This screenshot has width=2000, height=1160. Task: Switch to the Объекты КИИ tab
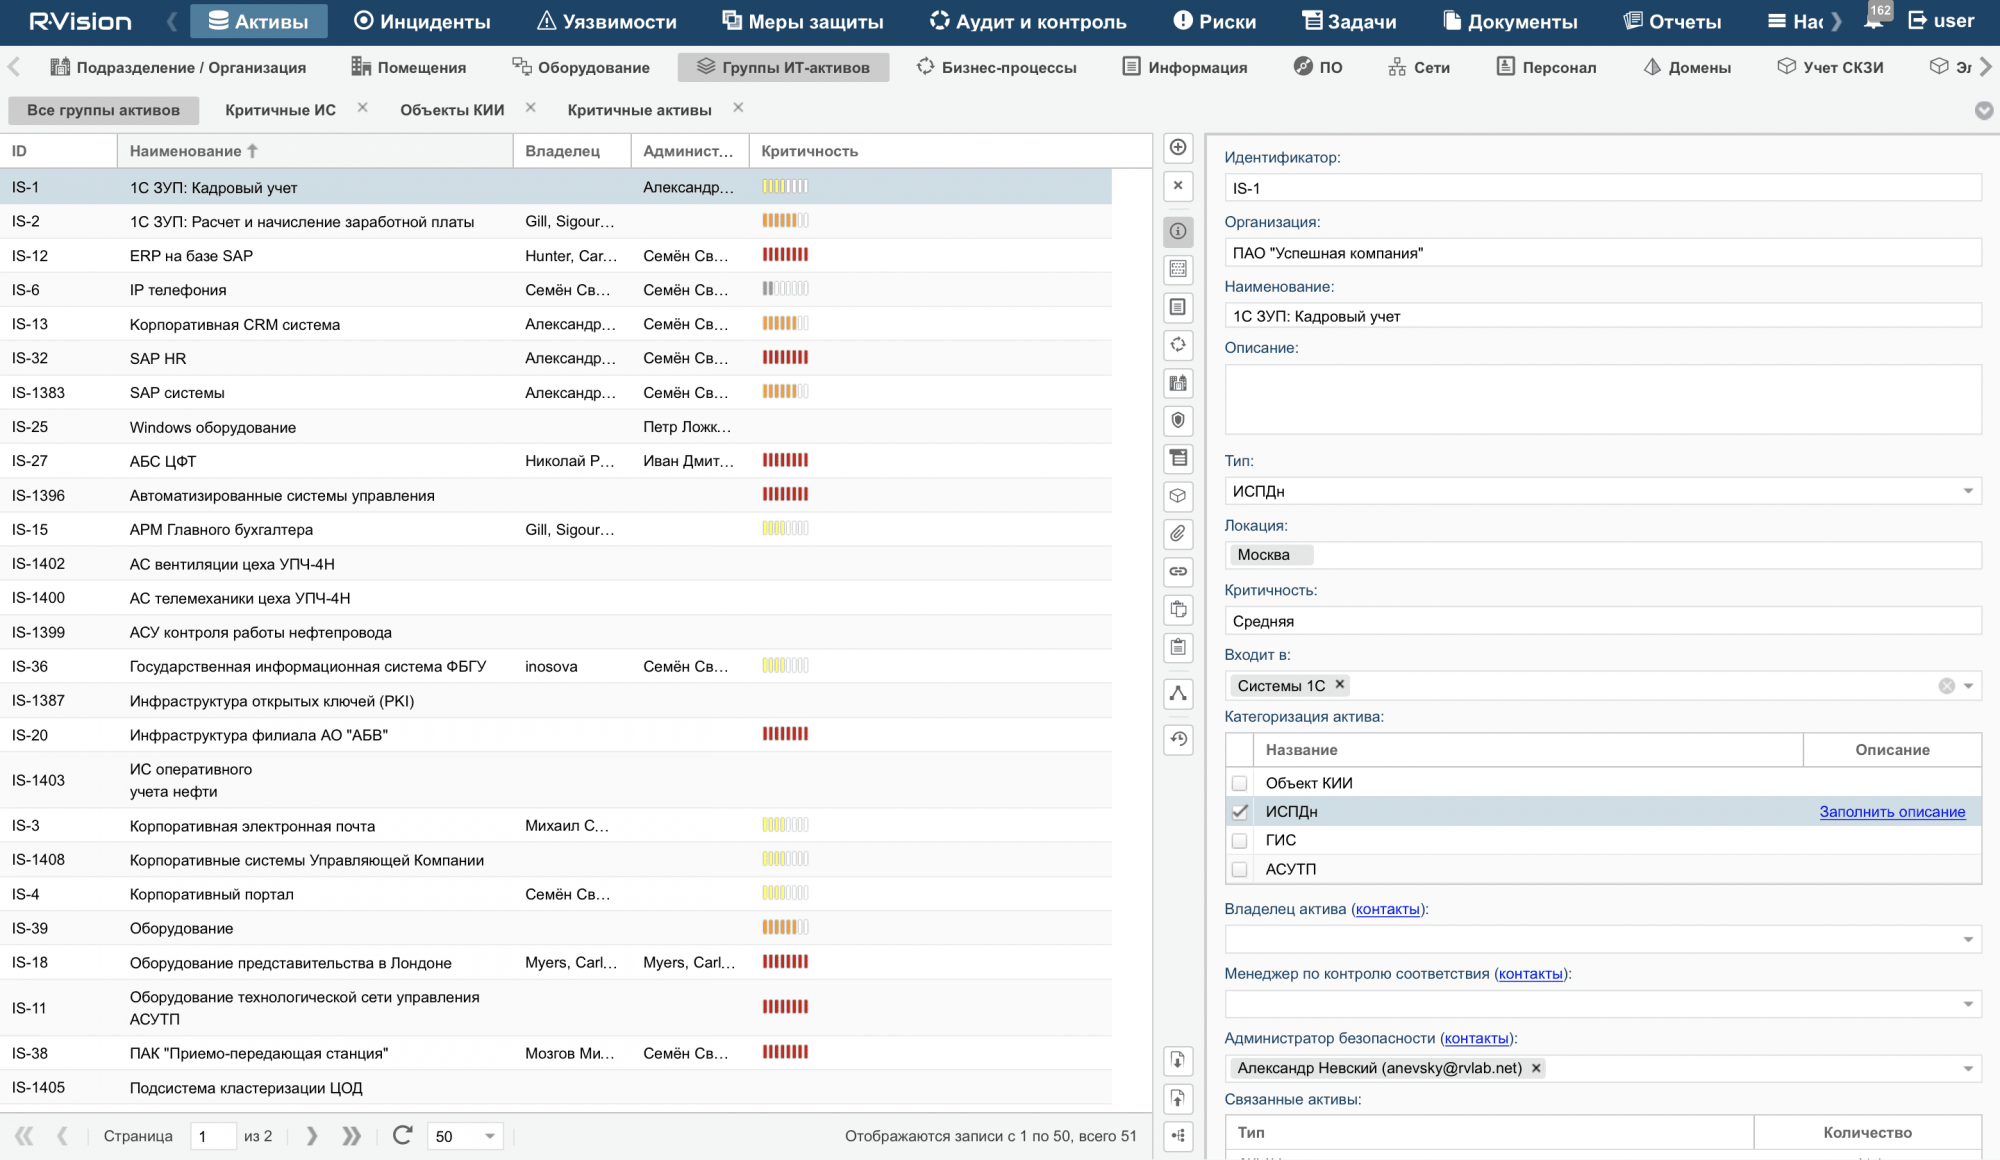tap(452, 110)
